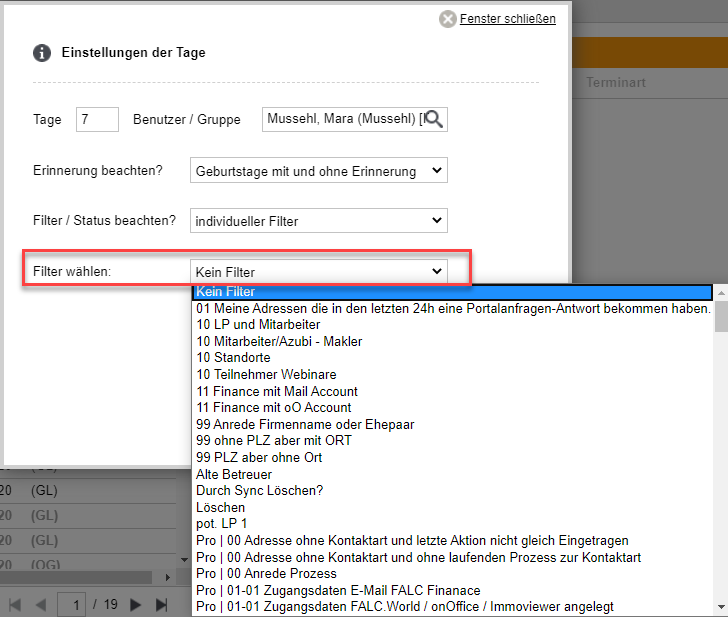Go to the next page arrow
The height and width of the screenshot is (617, 728).
coord(136,604)
